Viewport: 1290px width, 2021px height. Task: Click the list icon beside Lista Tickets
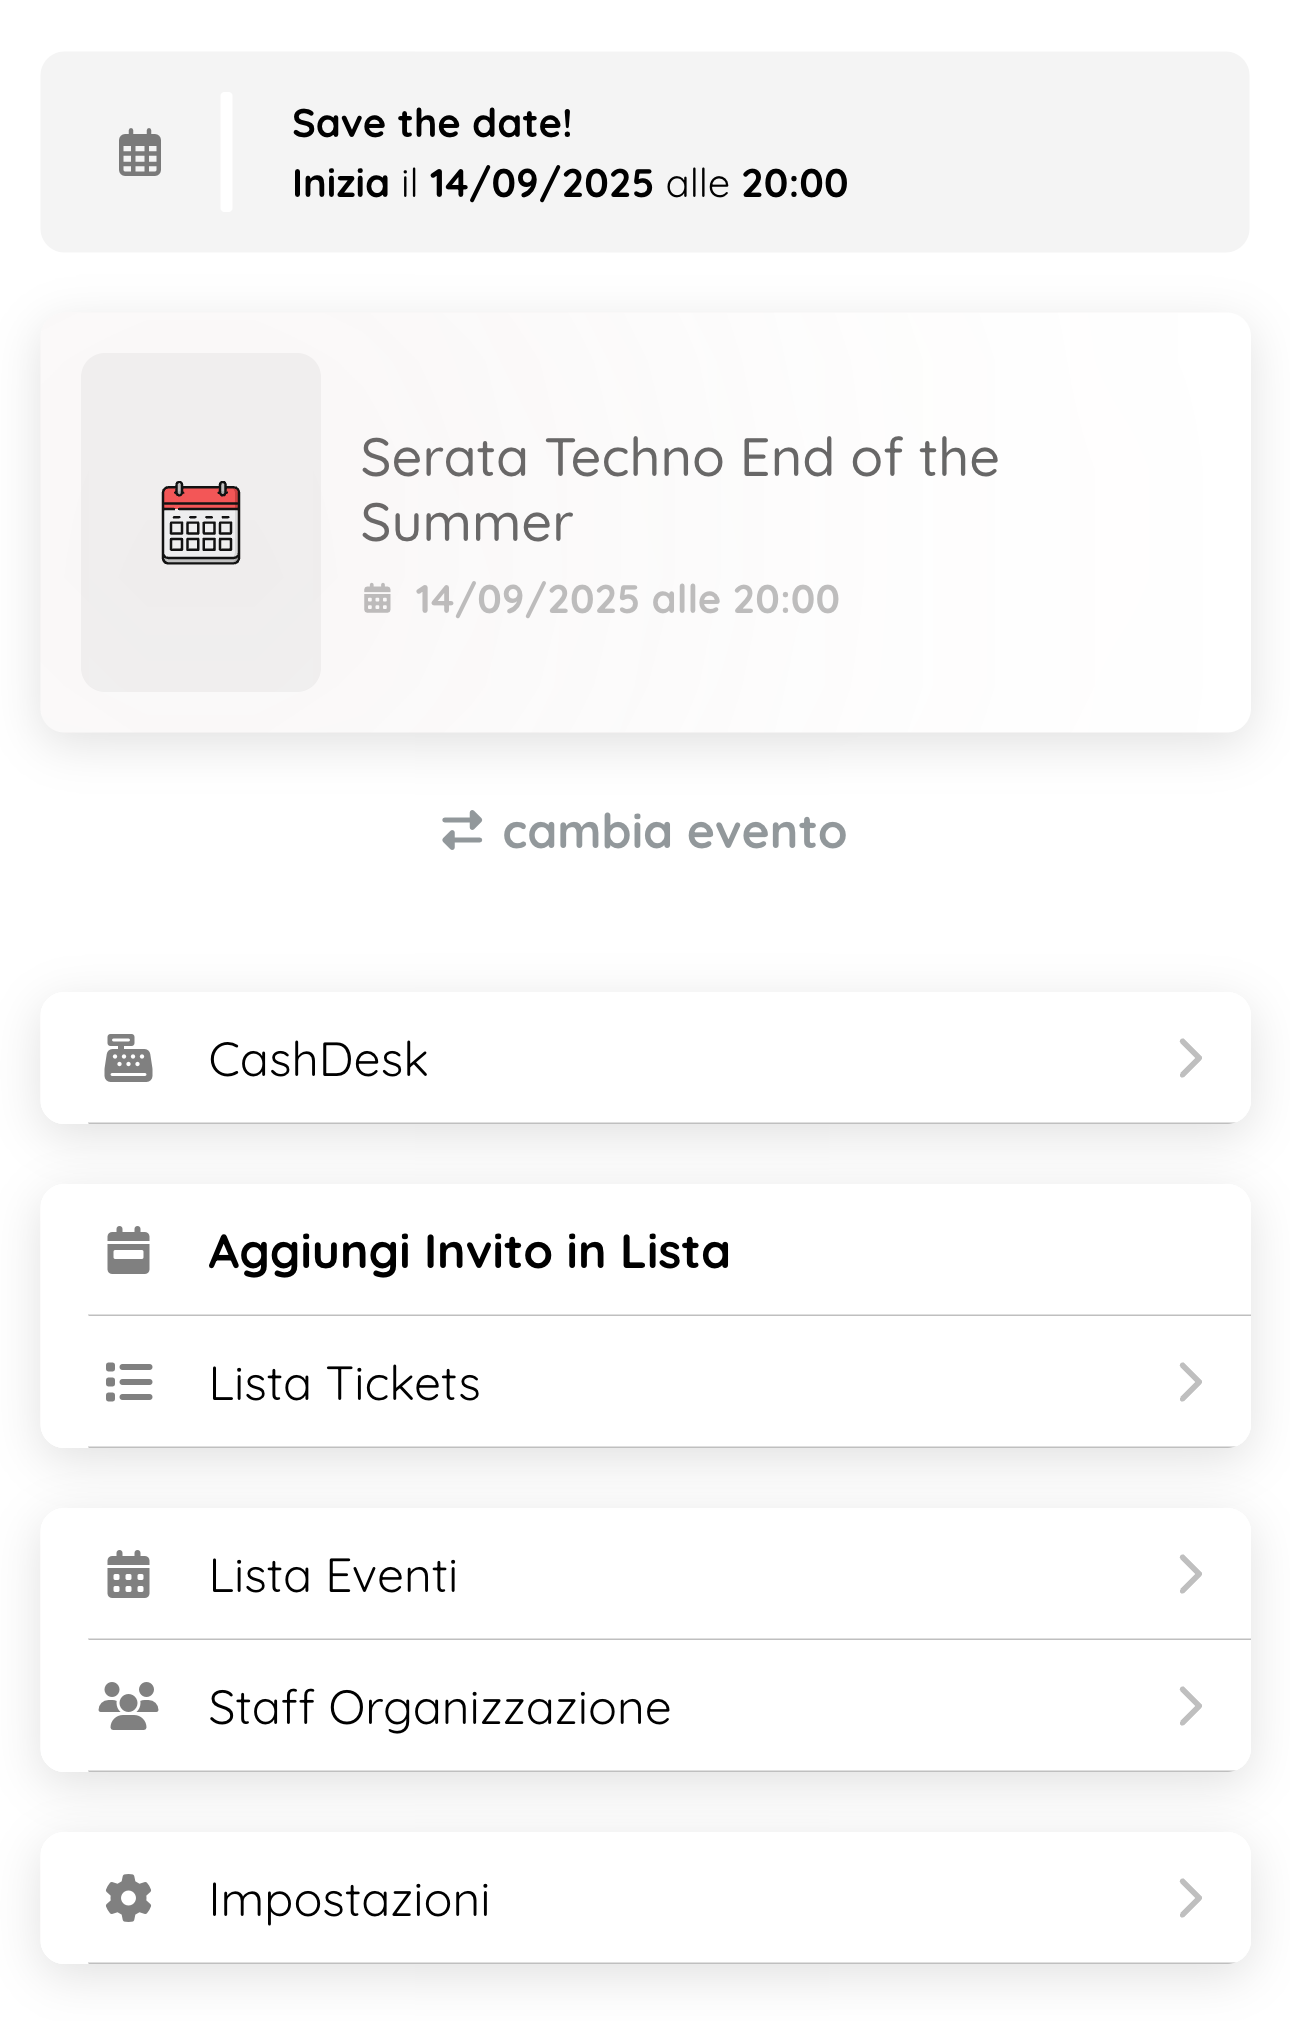coord(129,1383)
